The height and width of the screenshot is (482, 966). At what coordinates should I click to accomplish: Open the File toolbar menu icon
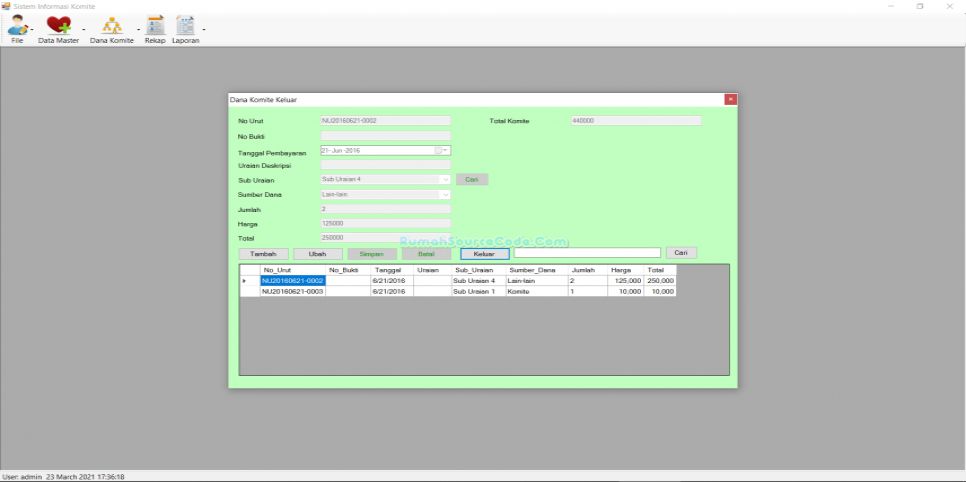pyautogui.click(x=17, y=26)
